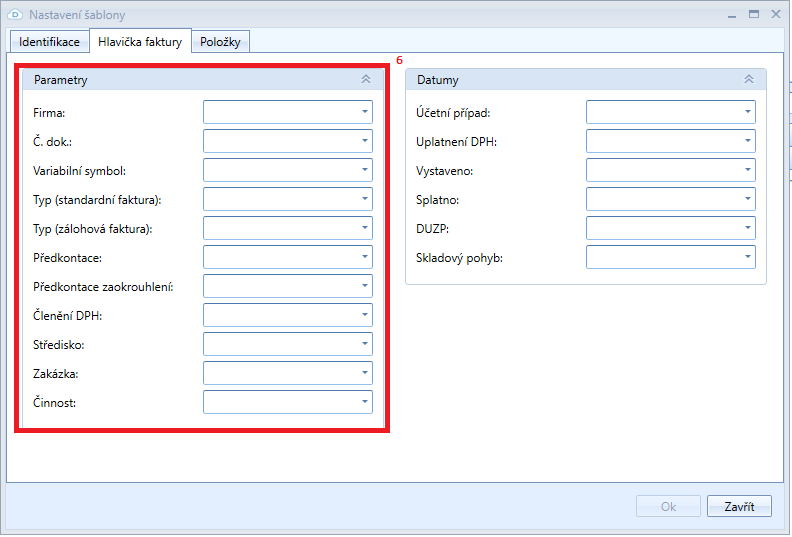Open the Účetní případ dropdown

748,112
